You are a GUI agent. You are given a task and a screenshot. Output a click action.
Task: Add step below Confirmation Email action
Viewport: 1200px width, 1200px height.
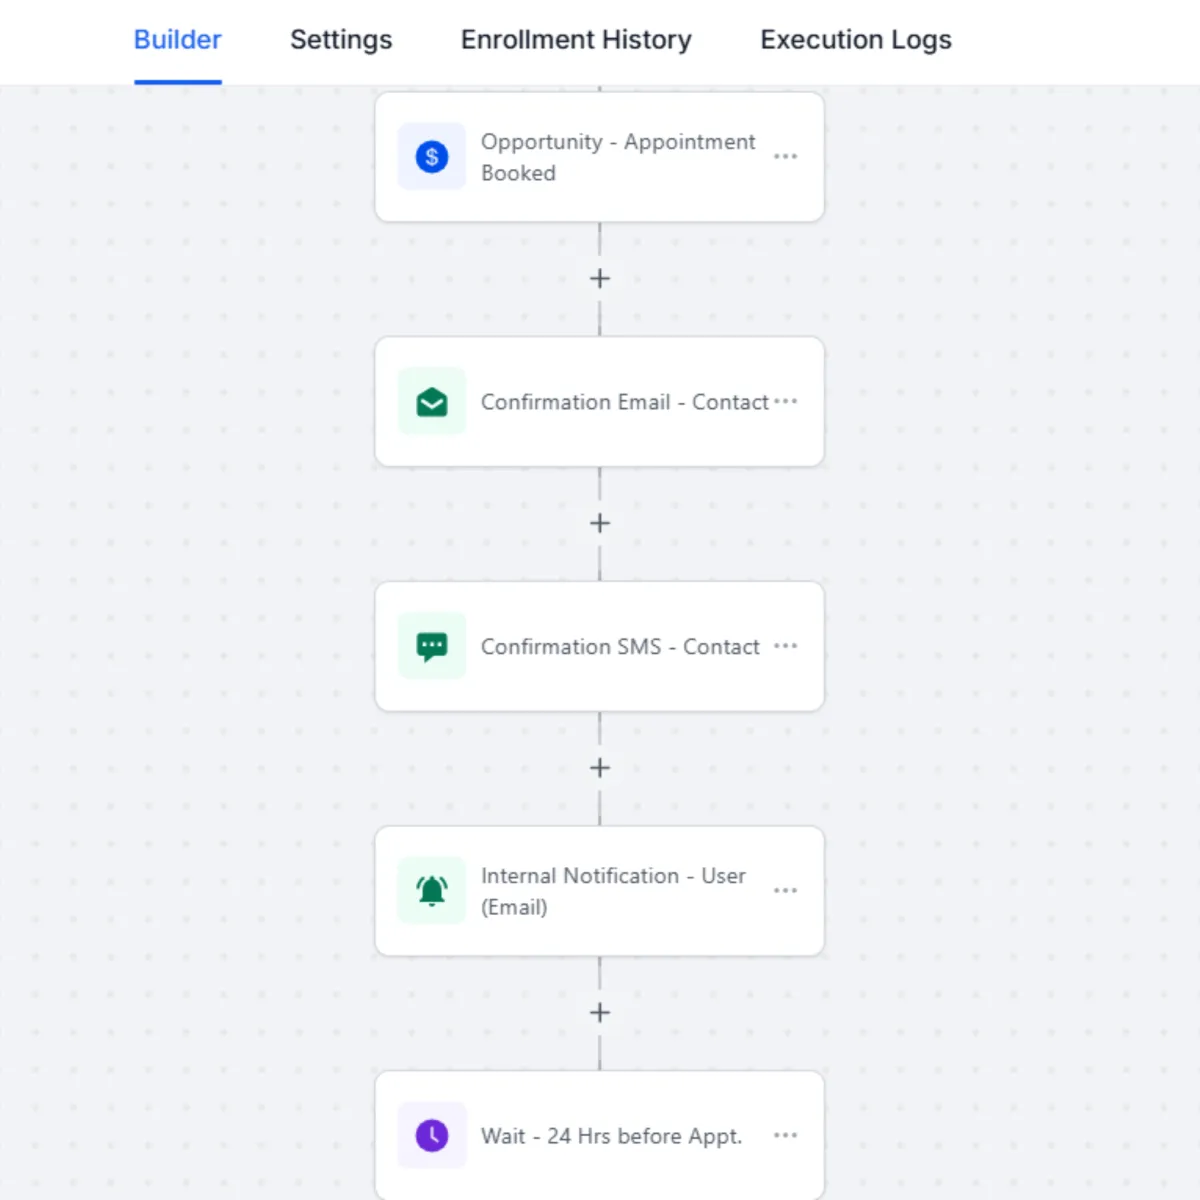(600, 523)
